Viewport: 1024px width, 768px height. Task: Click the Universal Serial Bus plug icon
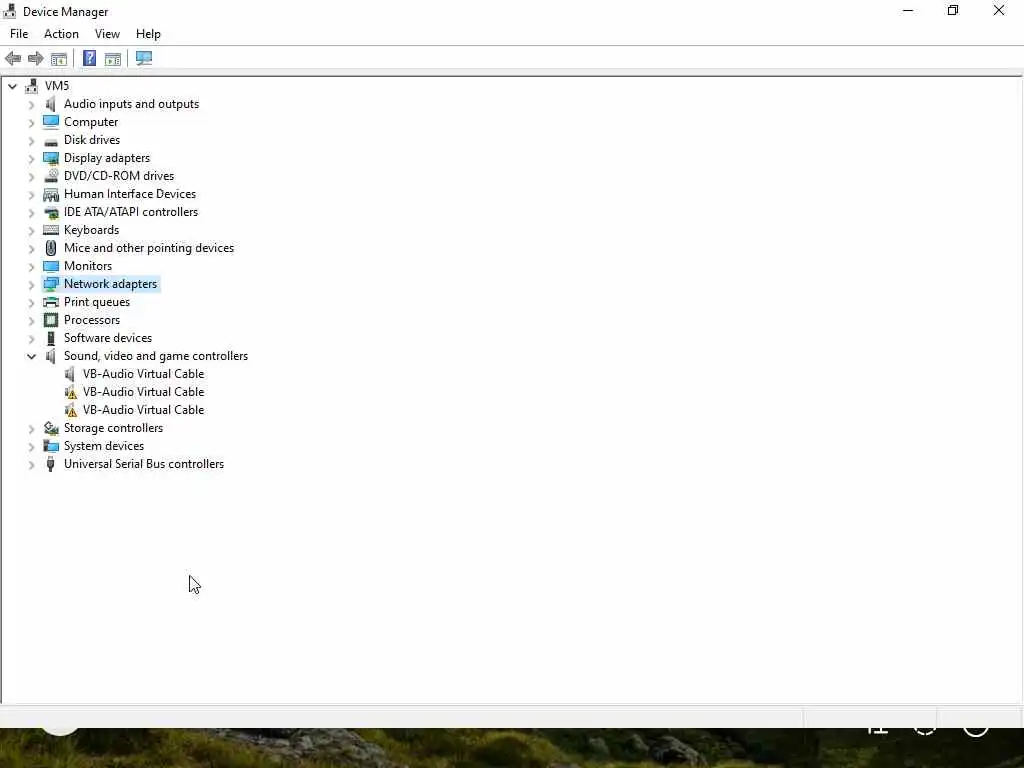tap(51, 464)
